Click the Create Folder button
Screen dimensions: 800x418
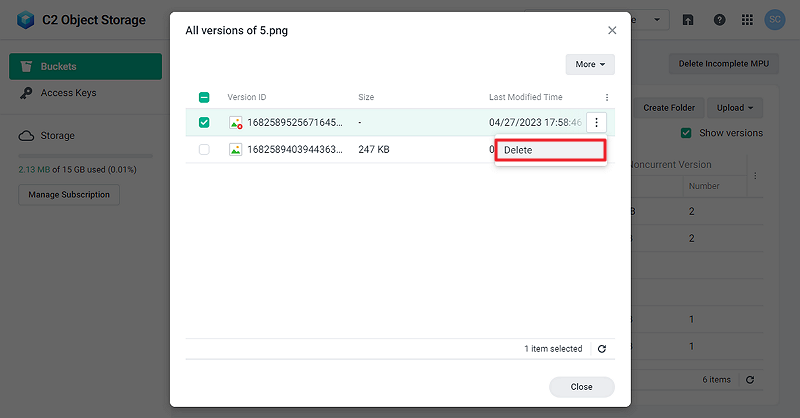pyautogui.click(x=669, y=108)
